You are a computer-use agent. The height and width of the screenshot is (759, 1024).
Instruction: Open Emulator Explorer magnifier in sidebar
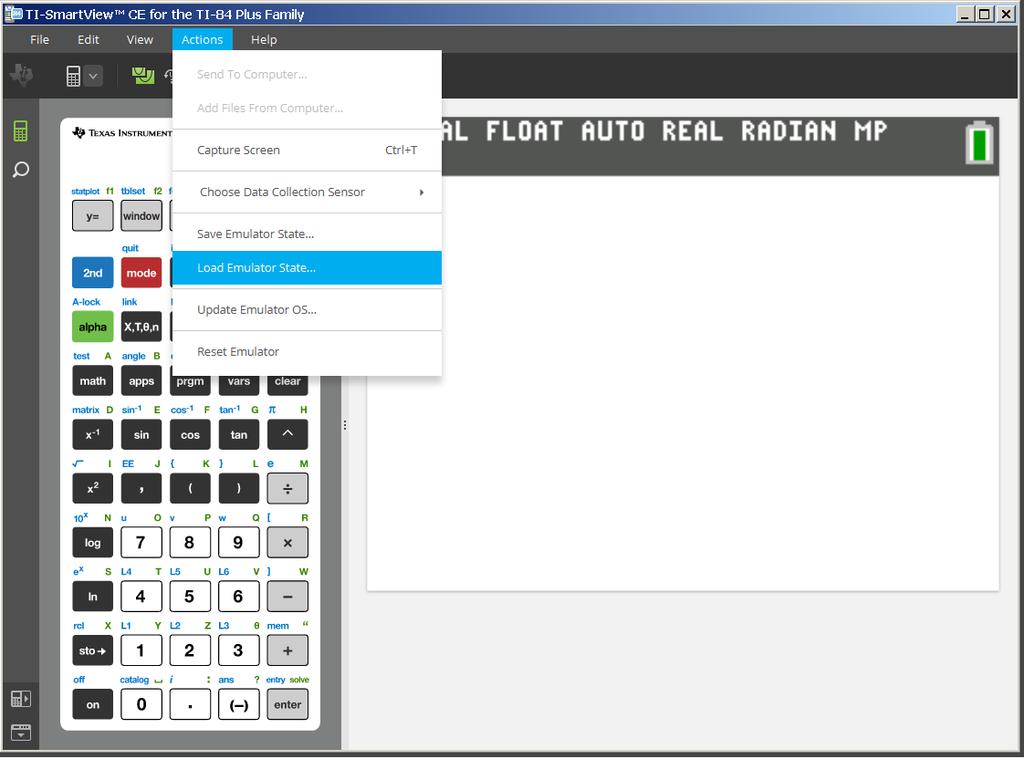tap(21, 170)
